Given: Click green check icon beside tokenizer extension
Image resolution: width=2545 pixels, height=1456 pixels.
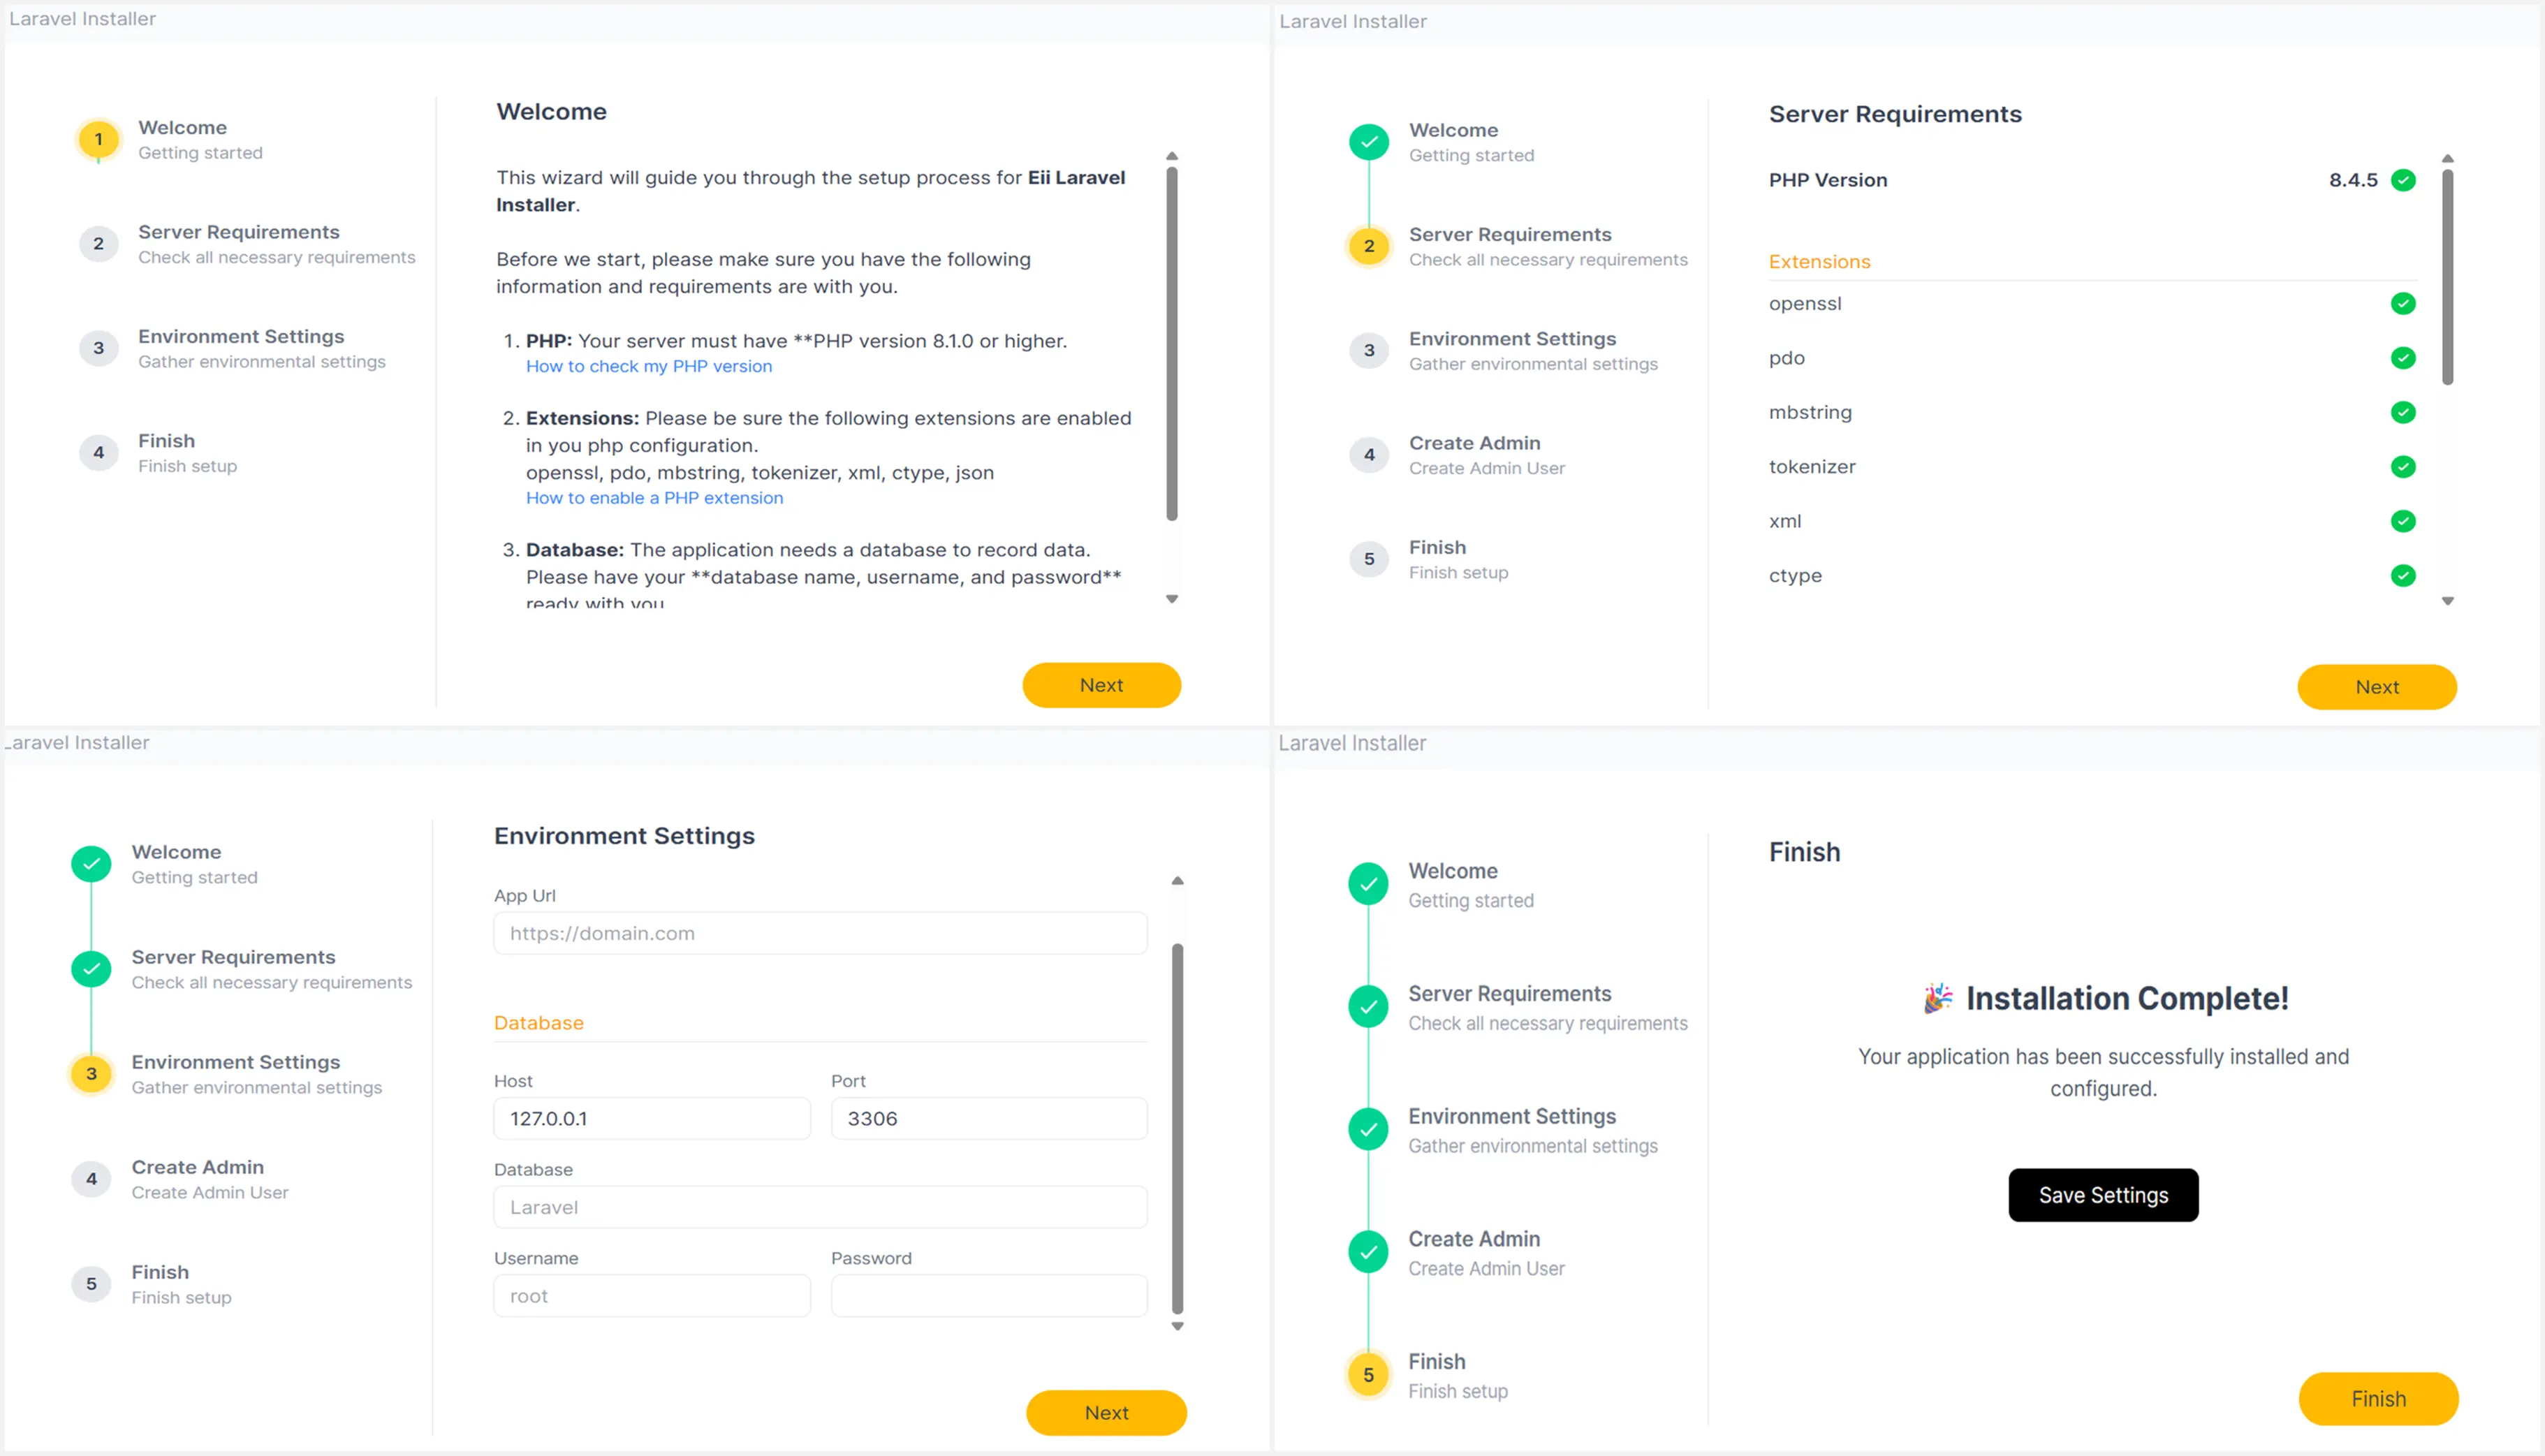Looking at the screenshot, I should point(2402,466).
